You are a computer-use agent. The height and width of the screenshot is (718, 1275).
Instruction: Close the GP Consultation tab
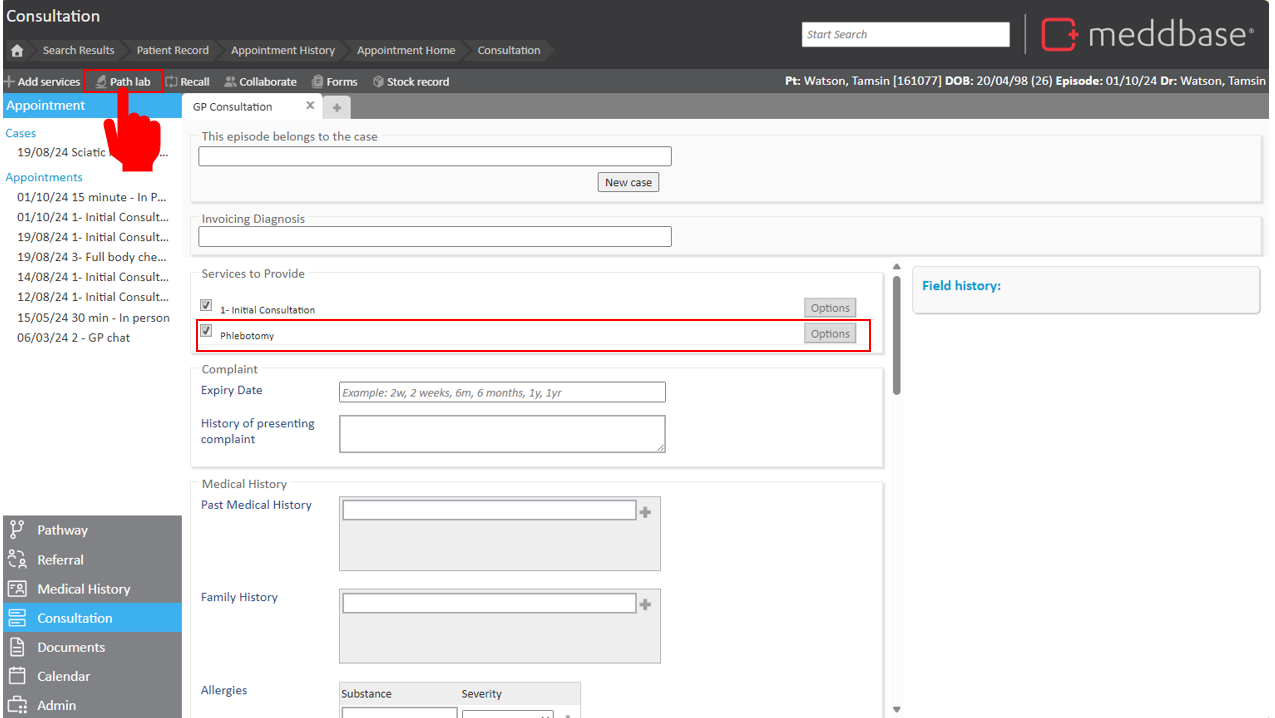(310, 106)
